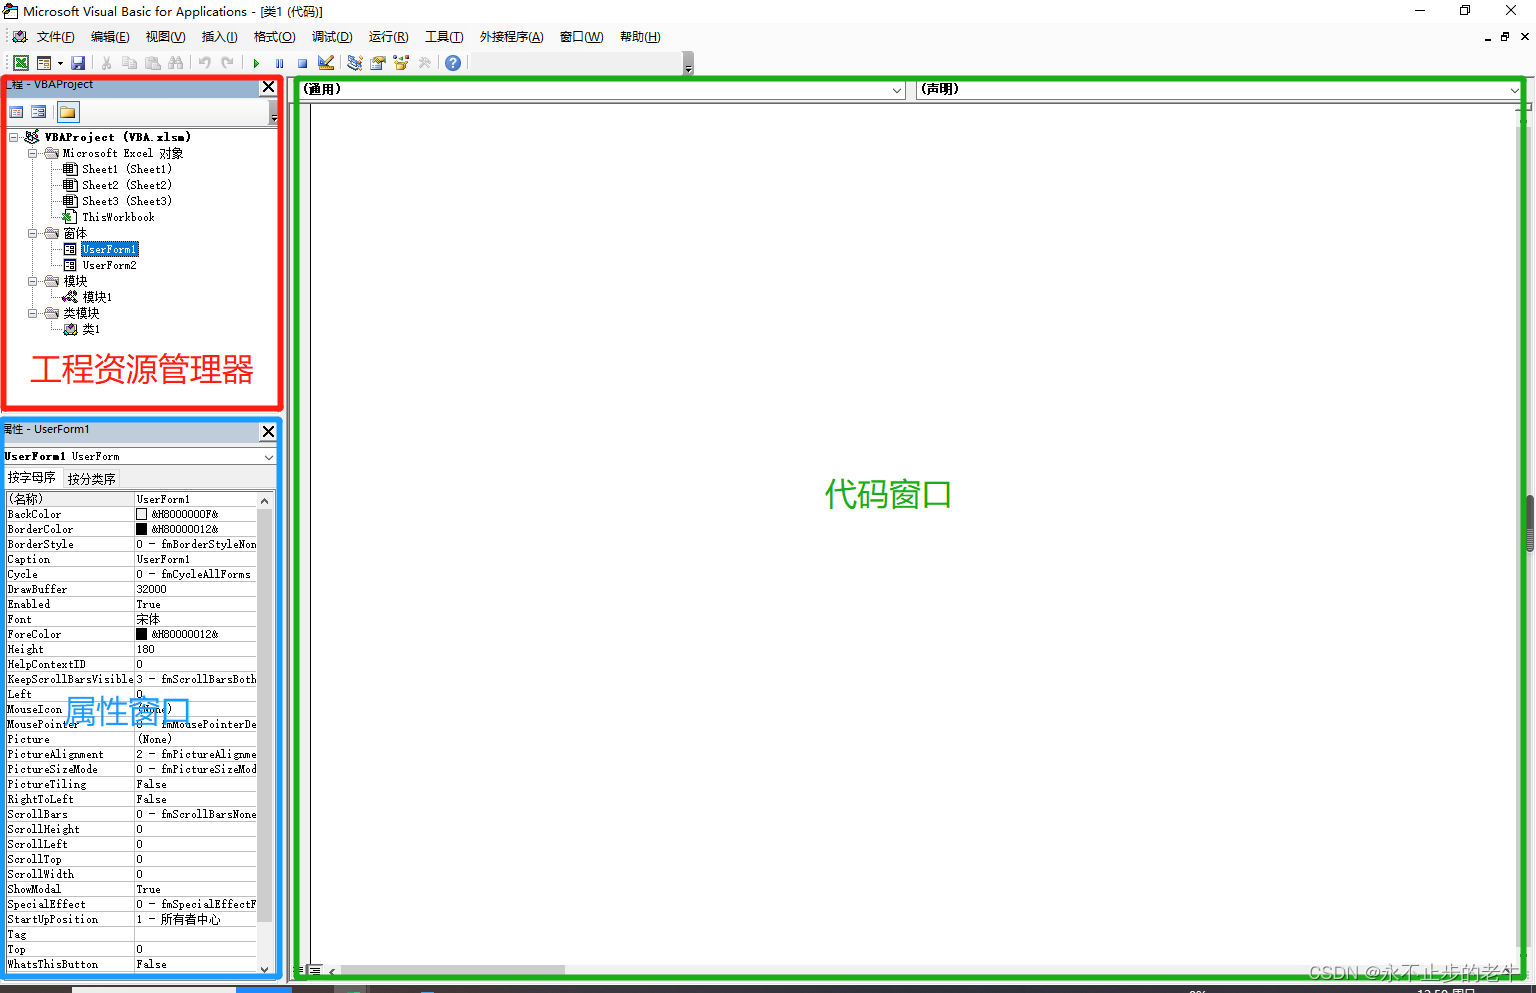Collapse the 窗体 folder node
Image resolution: width=1536 pixels, height=993 pixels.
pos(33,233)
